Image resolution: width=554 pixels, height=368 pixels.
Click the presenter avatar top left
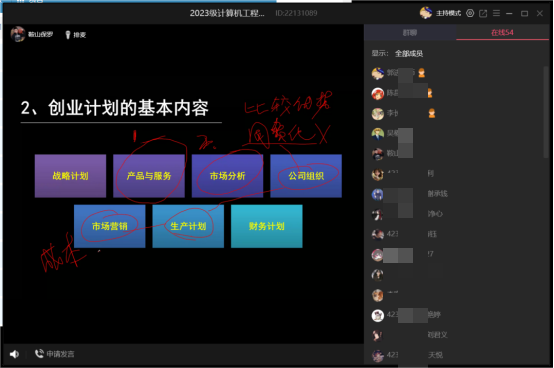pos(18,34)
